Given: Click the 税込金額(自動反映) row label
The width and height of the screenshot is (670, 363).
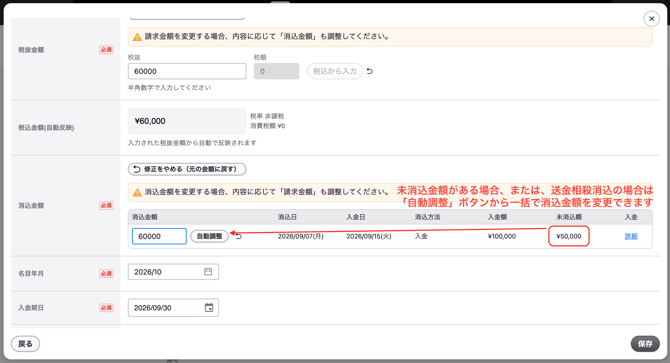Looking at the screenshot, I should 46,128.
